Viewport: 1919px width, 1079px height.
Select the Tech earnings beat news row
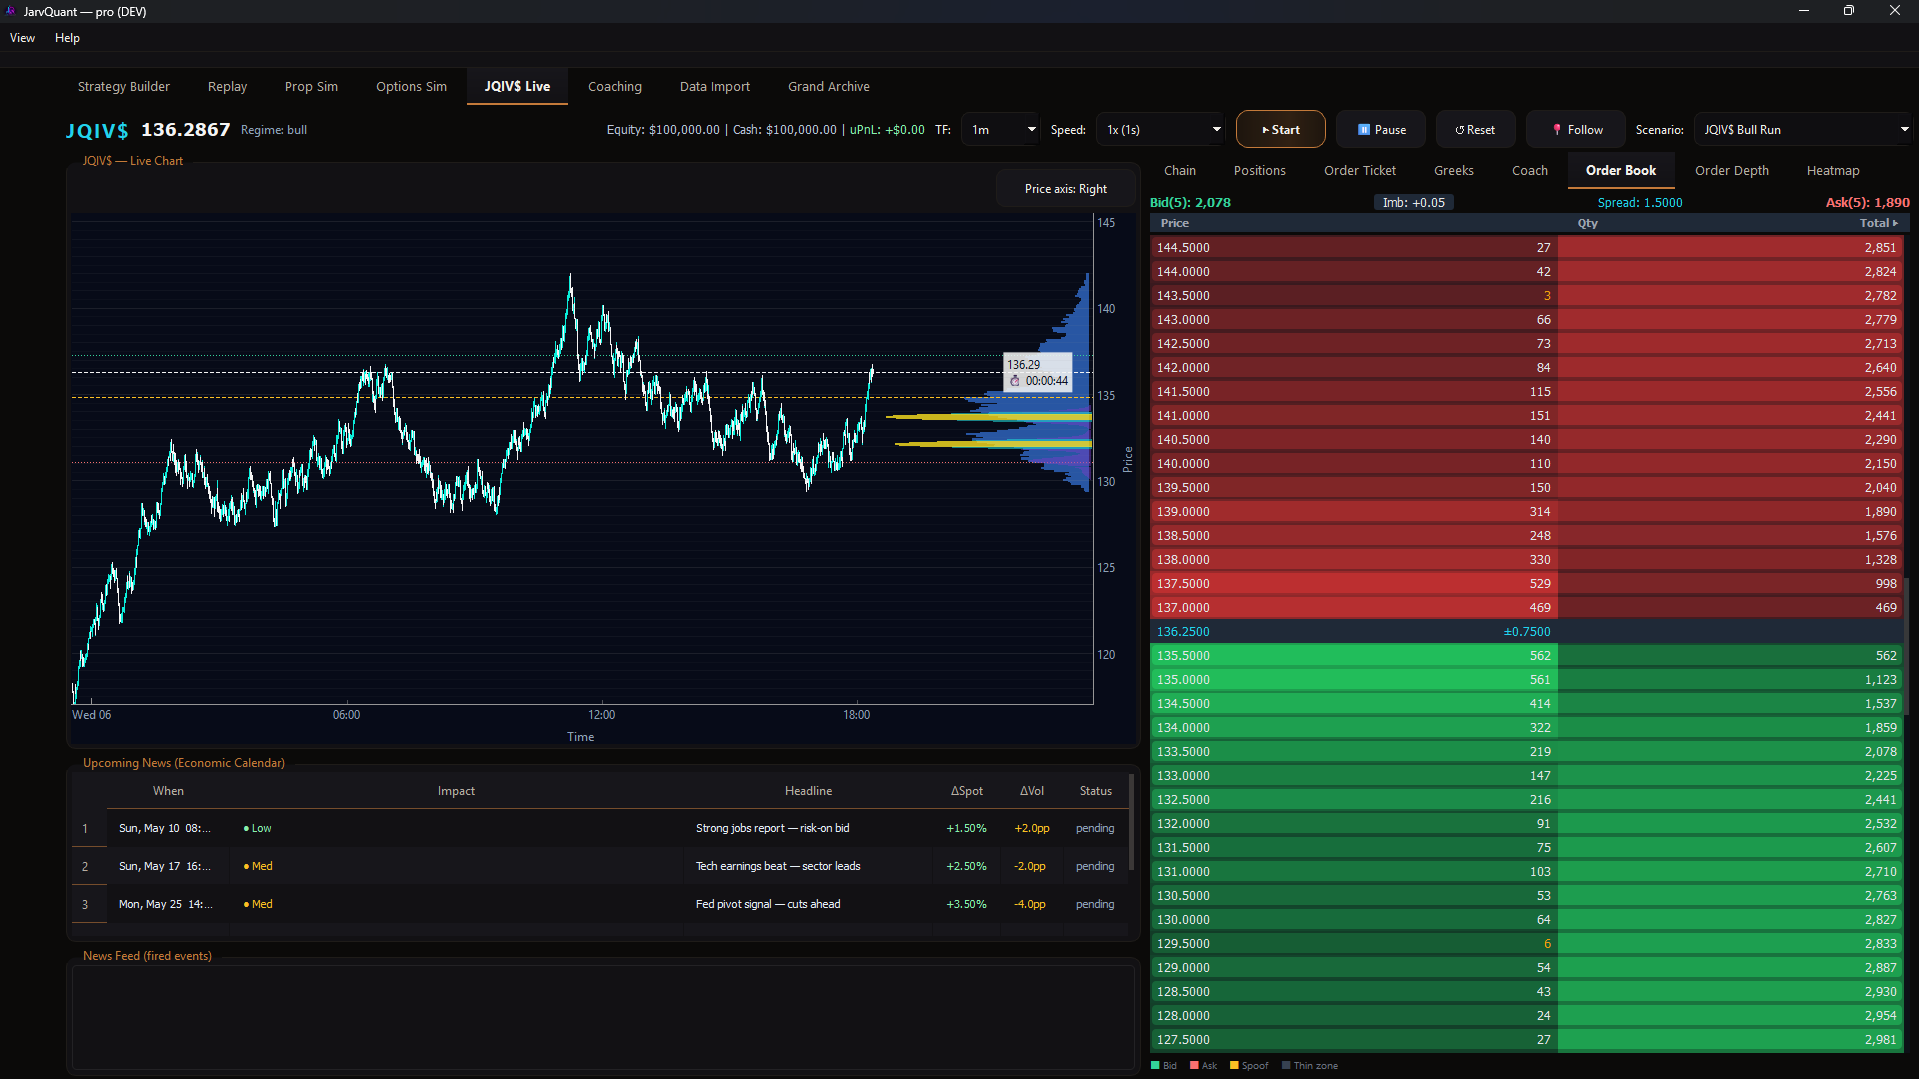tap(600, 867)
